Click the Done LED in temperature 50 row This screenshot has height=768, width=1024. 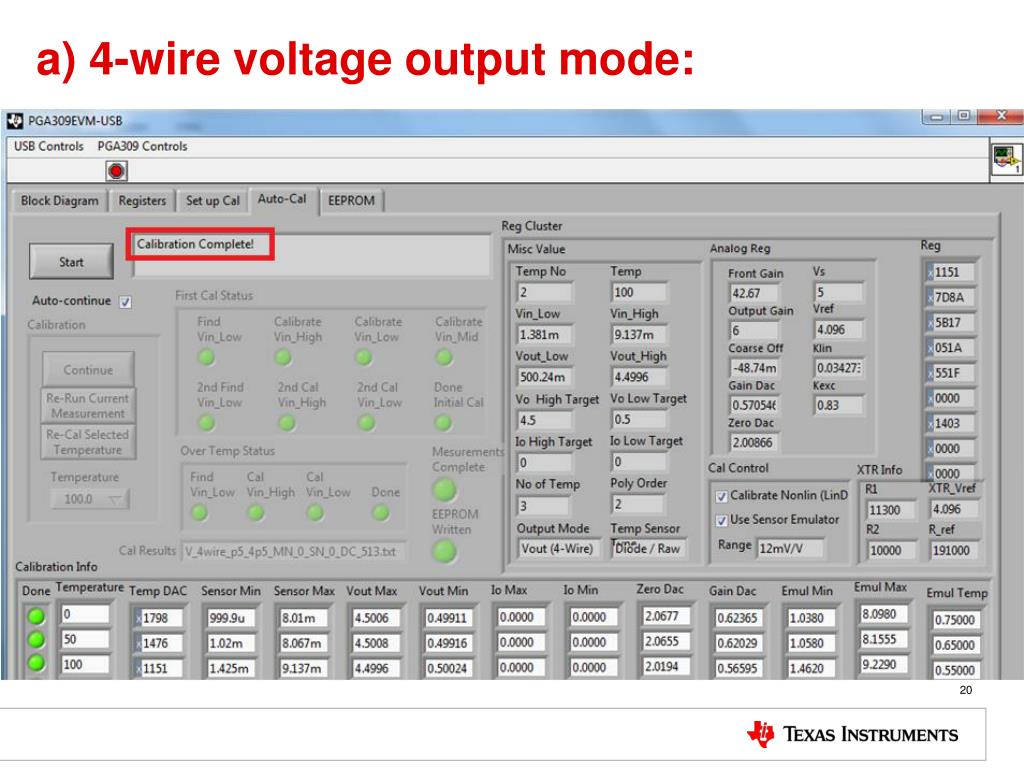[x=37, y=639]
